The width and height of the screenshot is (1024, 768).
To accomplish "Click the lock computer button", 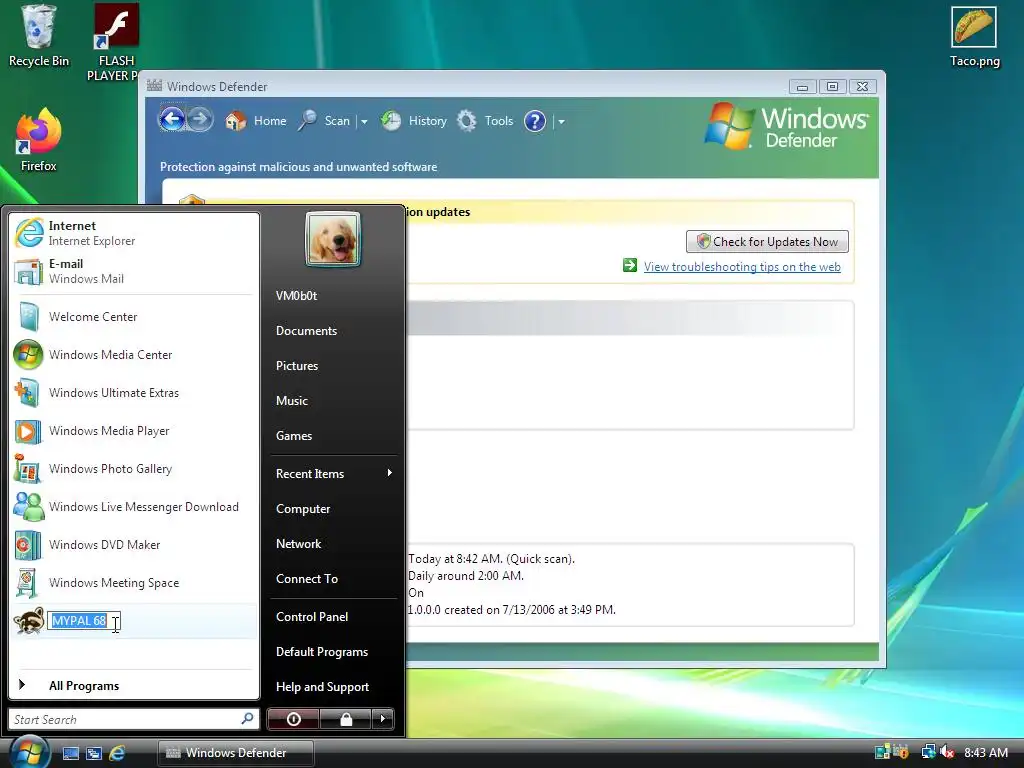I will click(345, 719).
